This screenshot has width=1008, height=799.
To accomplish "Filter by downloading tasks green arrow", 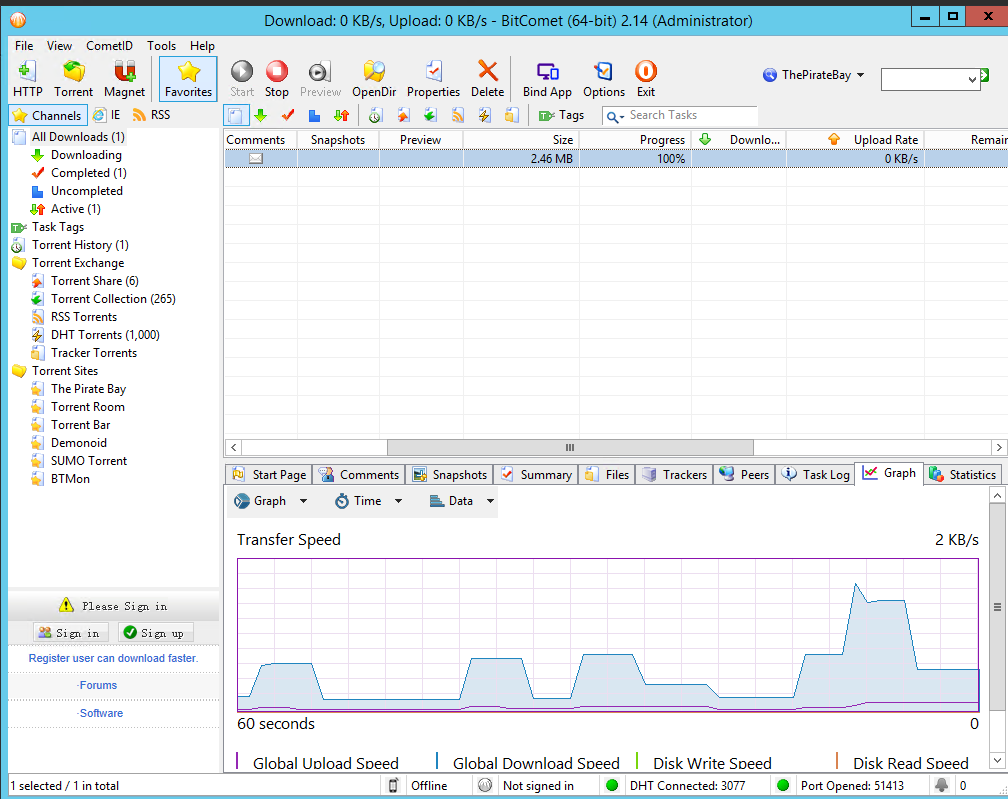I will pyautogui.click(x=260, y=116).
